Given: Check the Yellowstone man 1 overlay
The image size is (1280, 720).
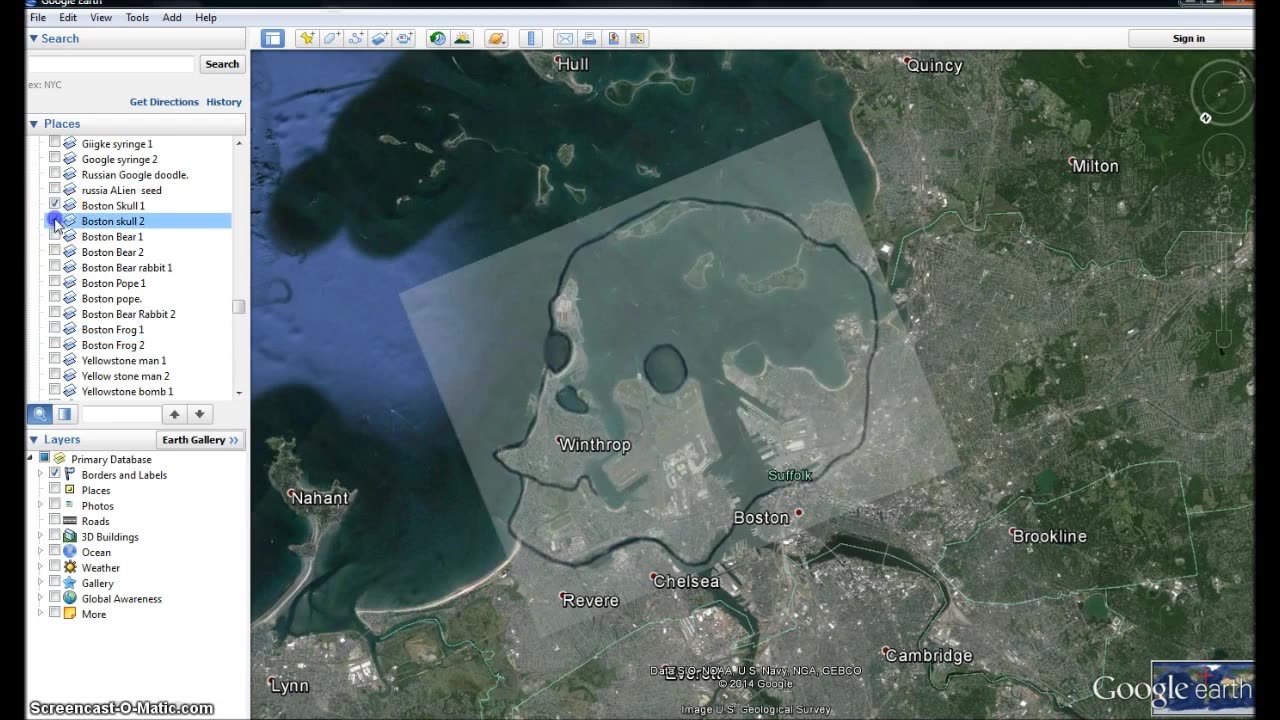Looking at the screenshot, I should (x=55, y=359).
